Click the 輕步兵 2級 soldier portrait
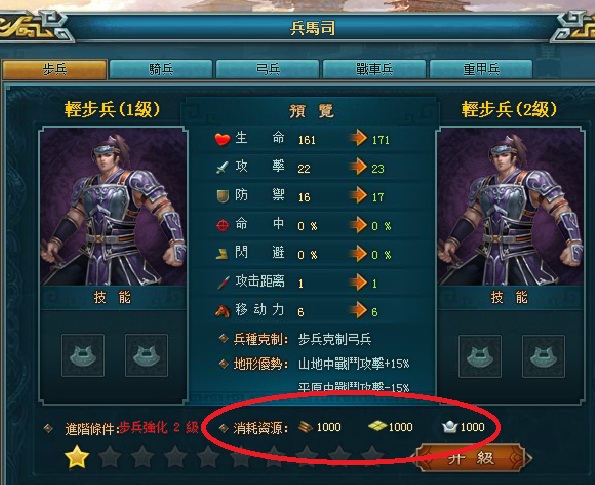 [x=511, y=208]
